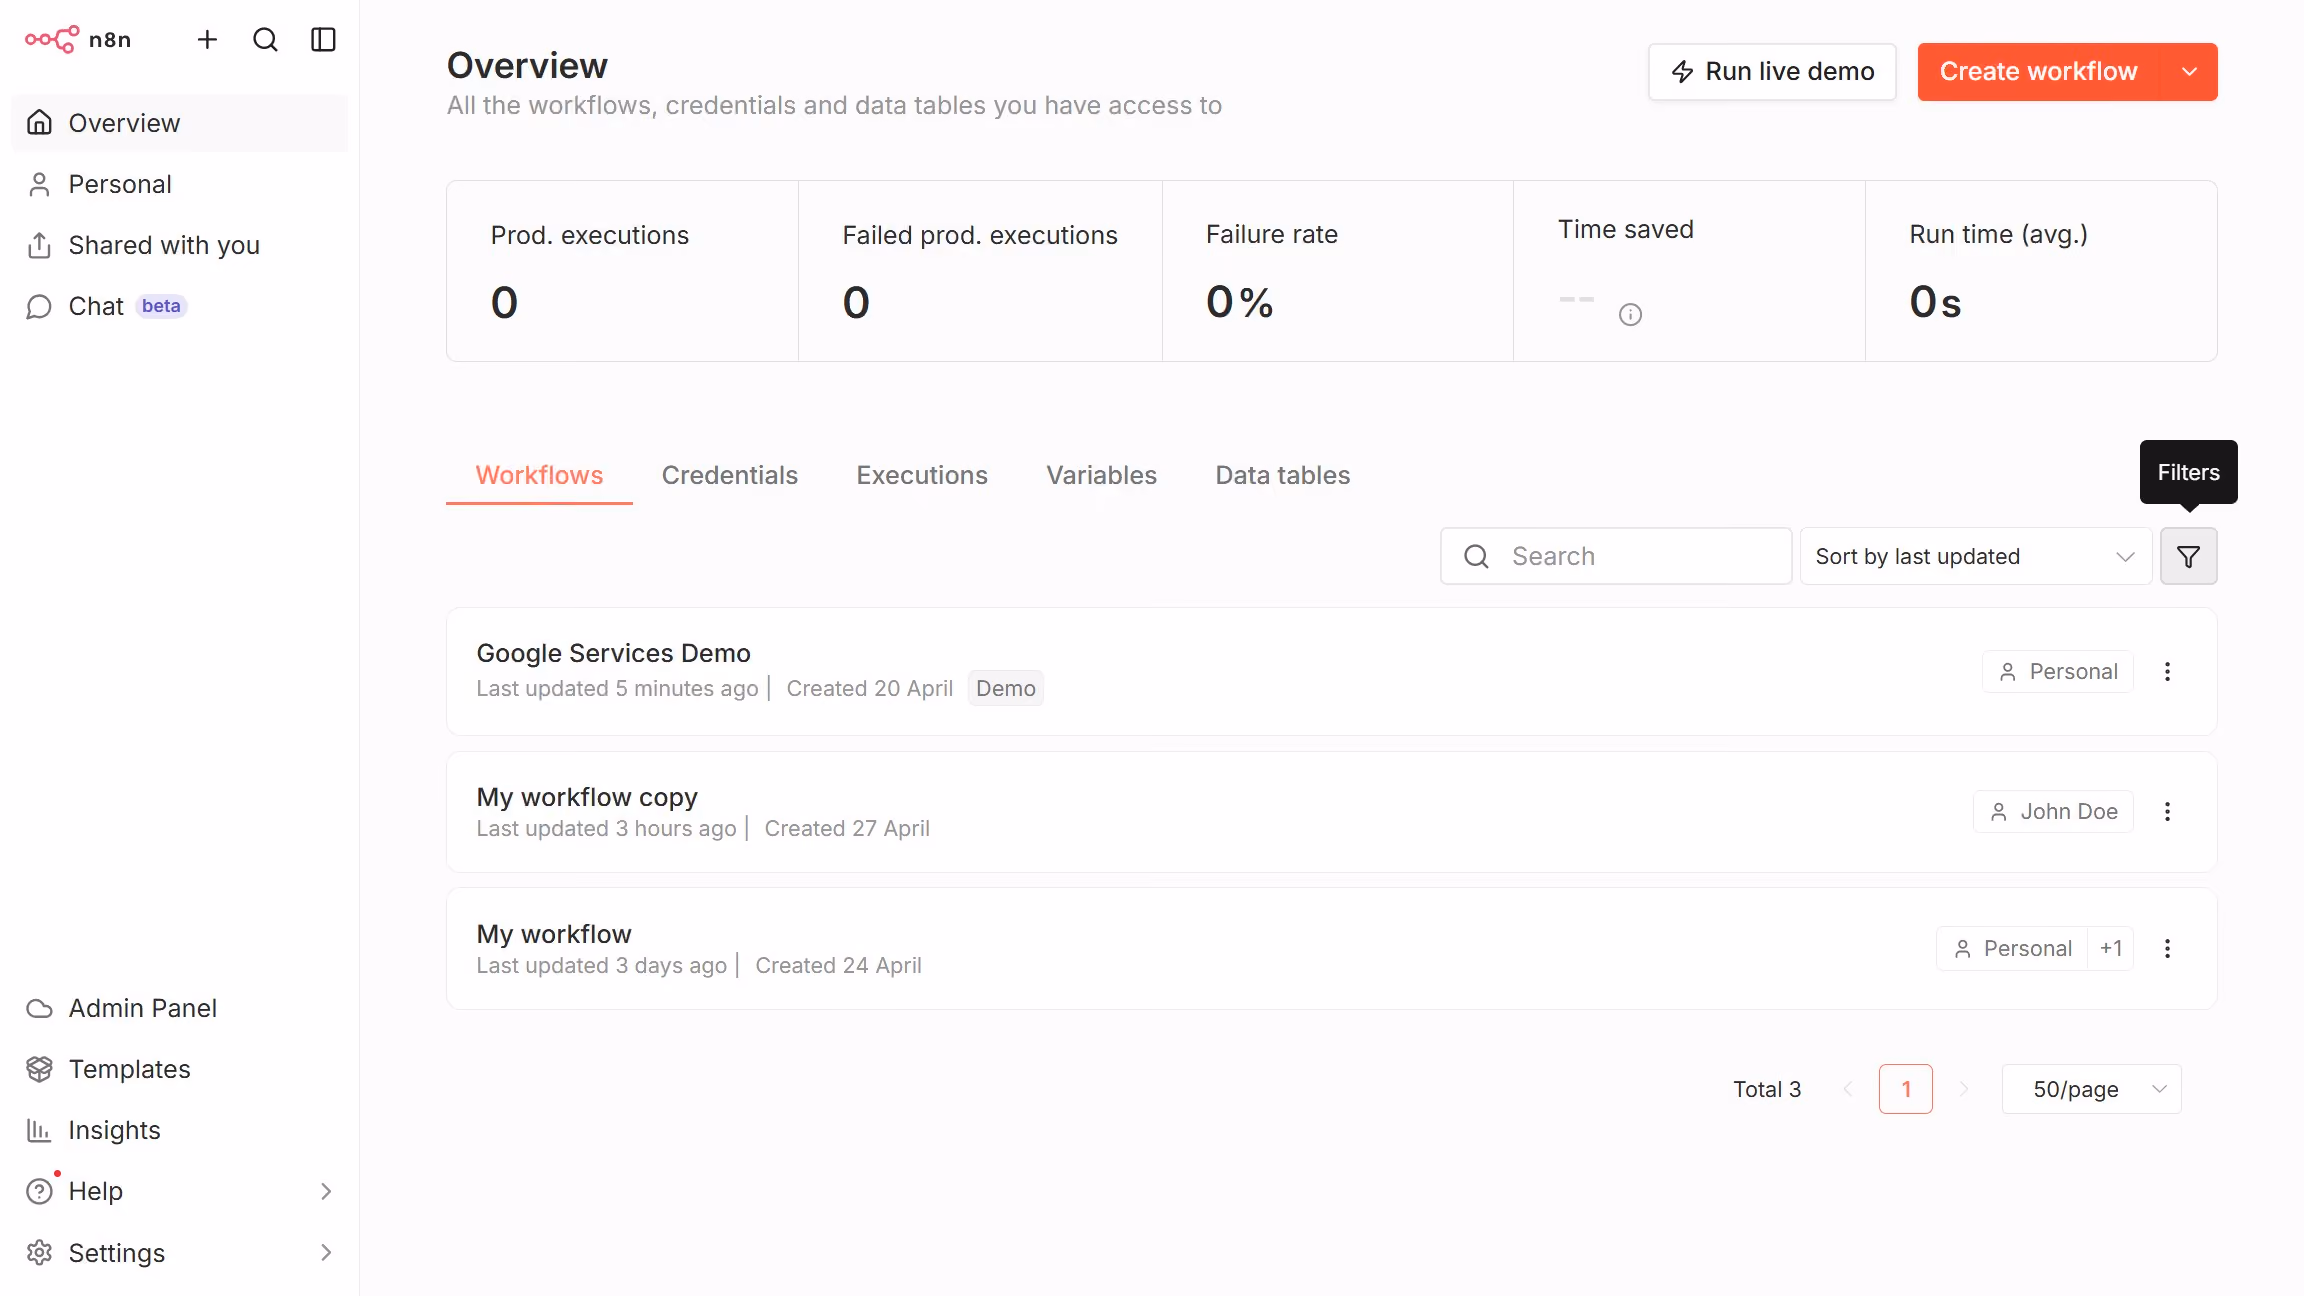Open Shared with you
The width and height of the screenshot is (2304, 1296).
pyautogui.click(x=180, y=245)
